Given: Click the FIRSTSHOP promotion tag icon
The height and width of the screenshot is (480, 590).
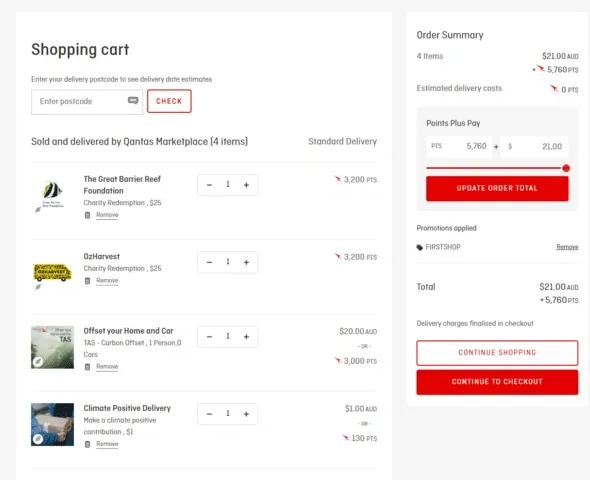Looking at the screenshot, I should coord(420,247).
